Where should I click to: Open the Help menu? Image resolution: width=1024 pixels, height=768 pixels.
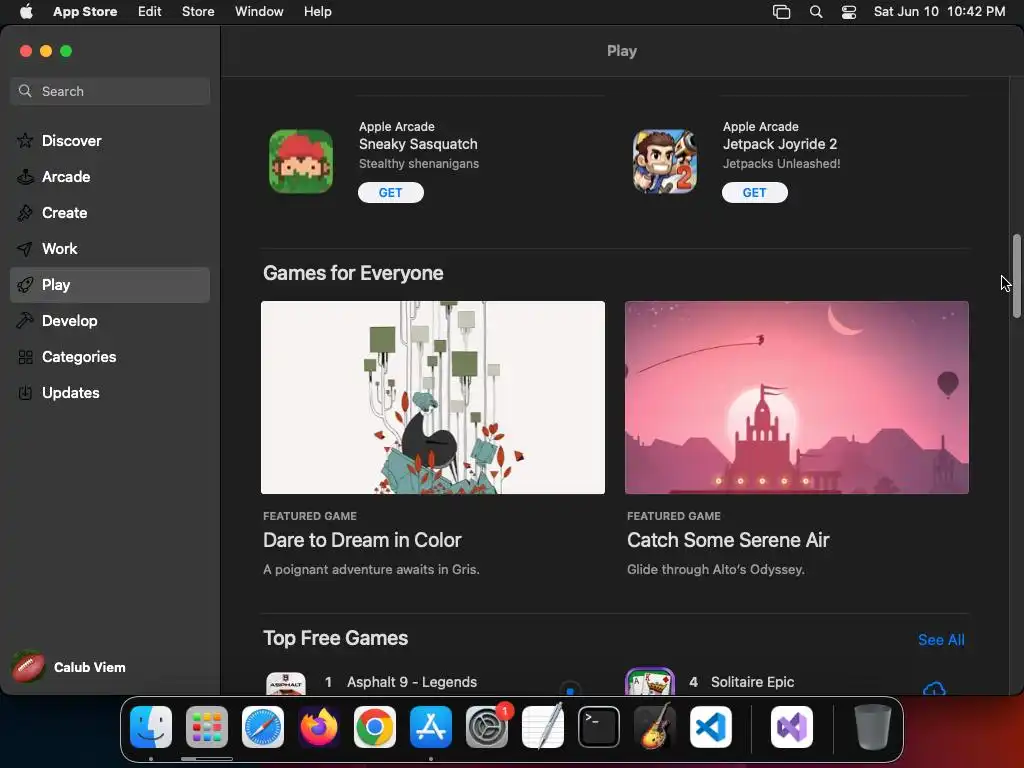[317, 11]
